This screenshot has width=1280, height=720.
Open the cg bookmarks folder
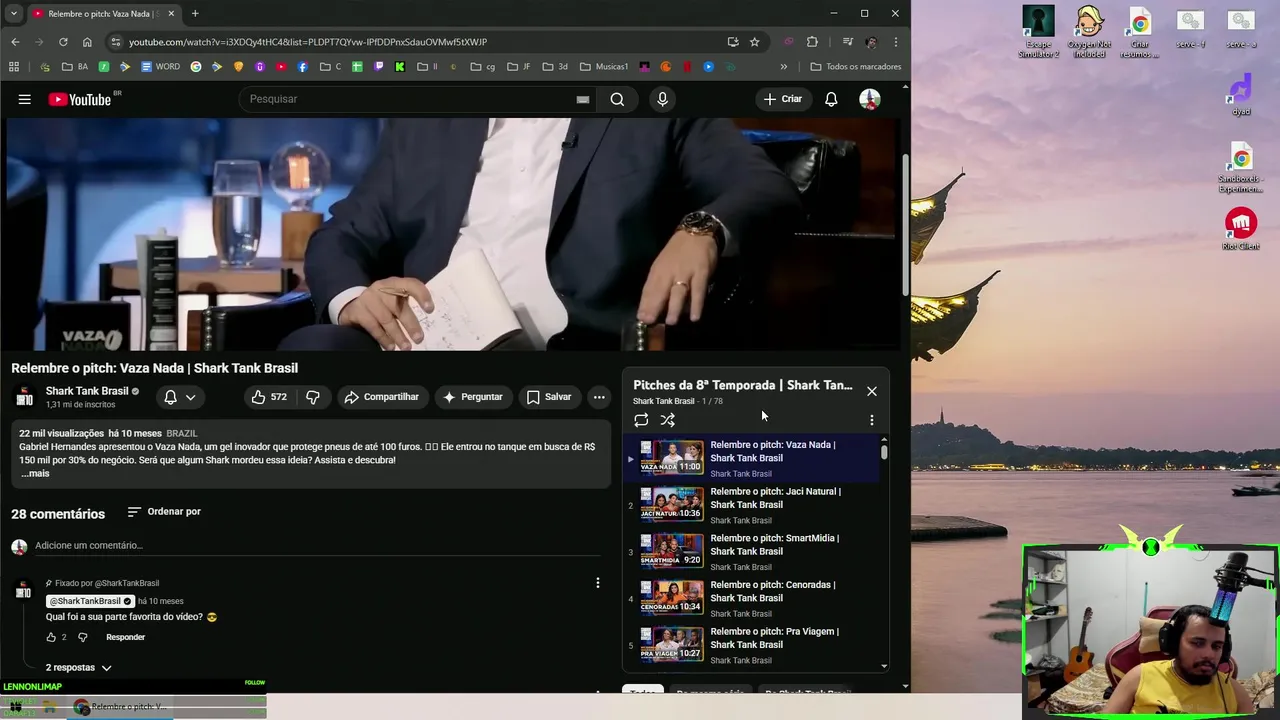click(483, 67)
